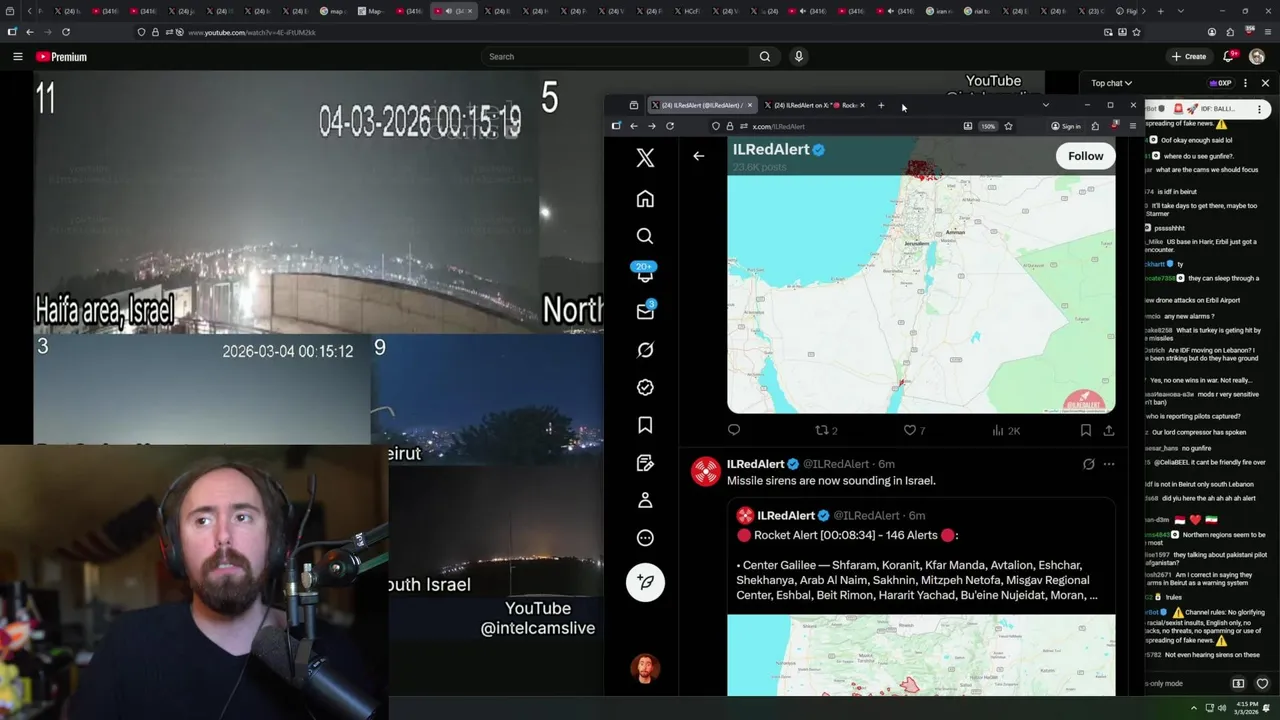Click the YouTube Premium logo
This screenshot has height=720, width=1280.
click(x=61, y=57)
